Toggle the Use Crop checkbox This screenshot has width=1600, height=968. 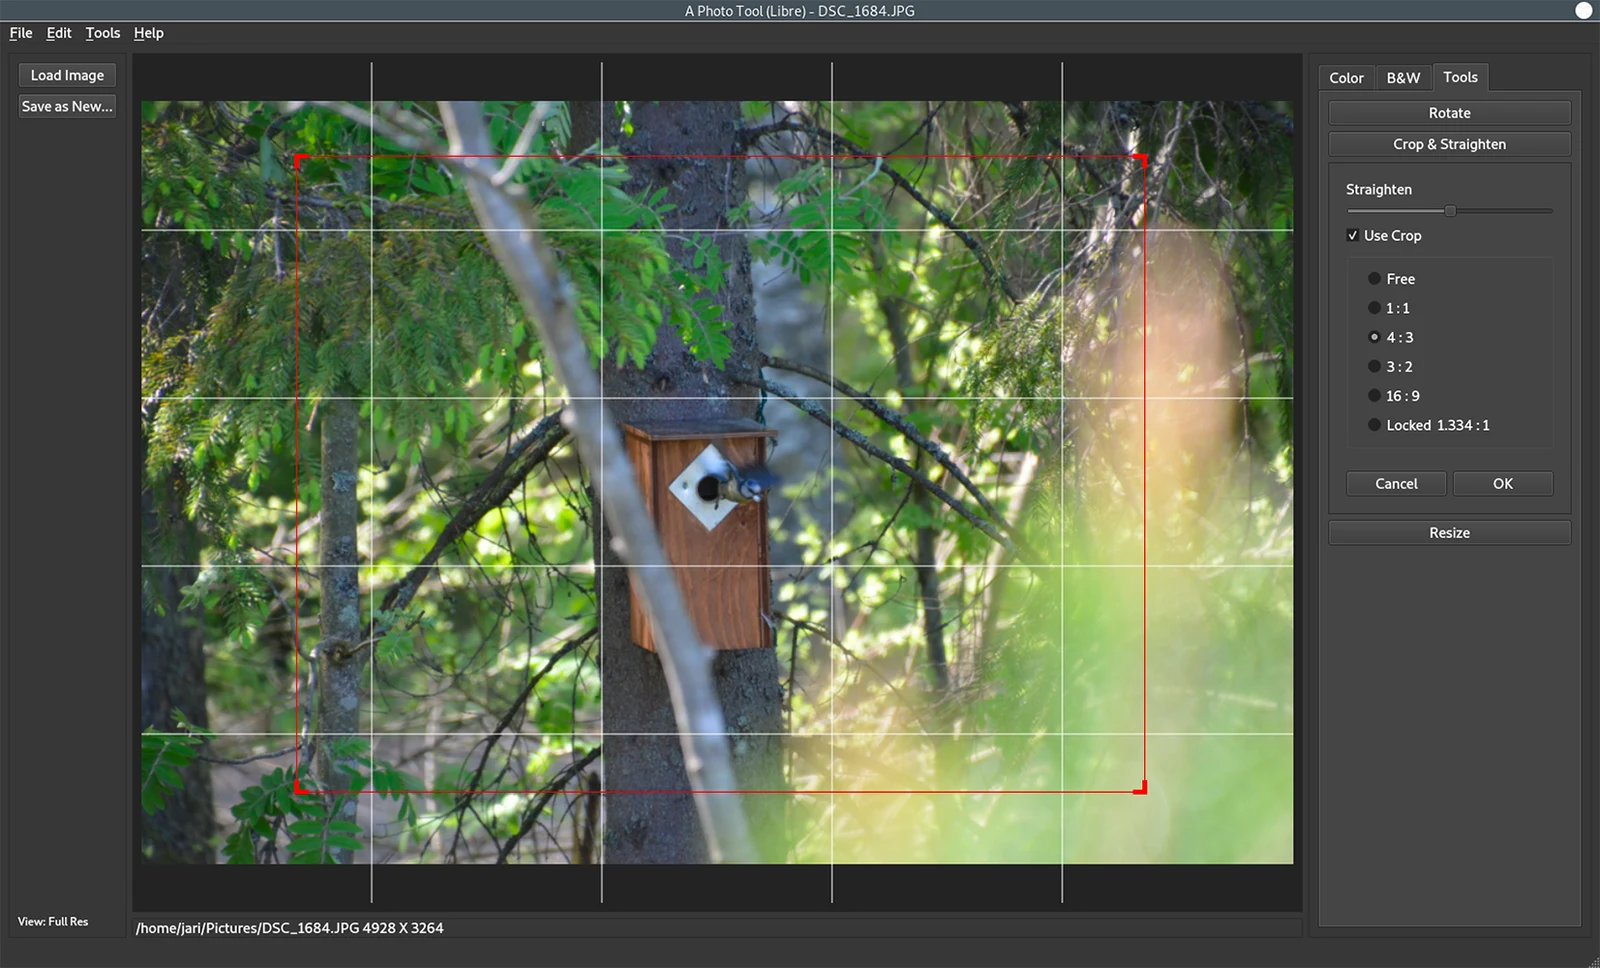[x=1353, y=236]
